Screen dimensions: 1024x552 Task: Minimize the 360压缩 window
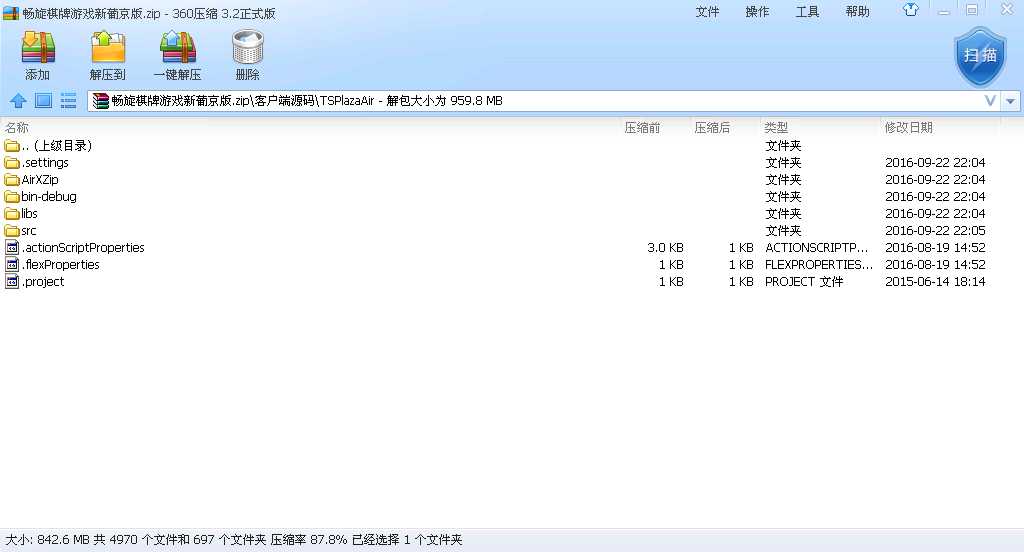coord(944,10)
